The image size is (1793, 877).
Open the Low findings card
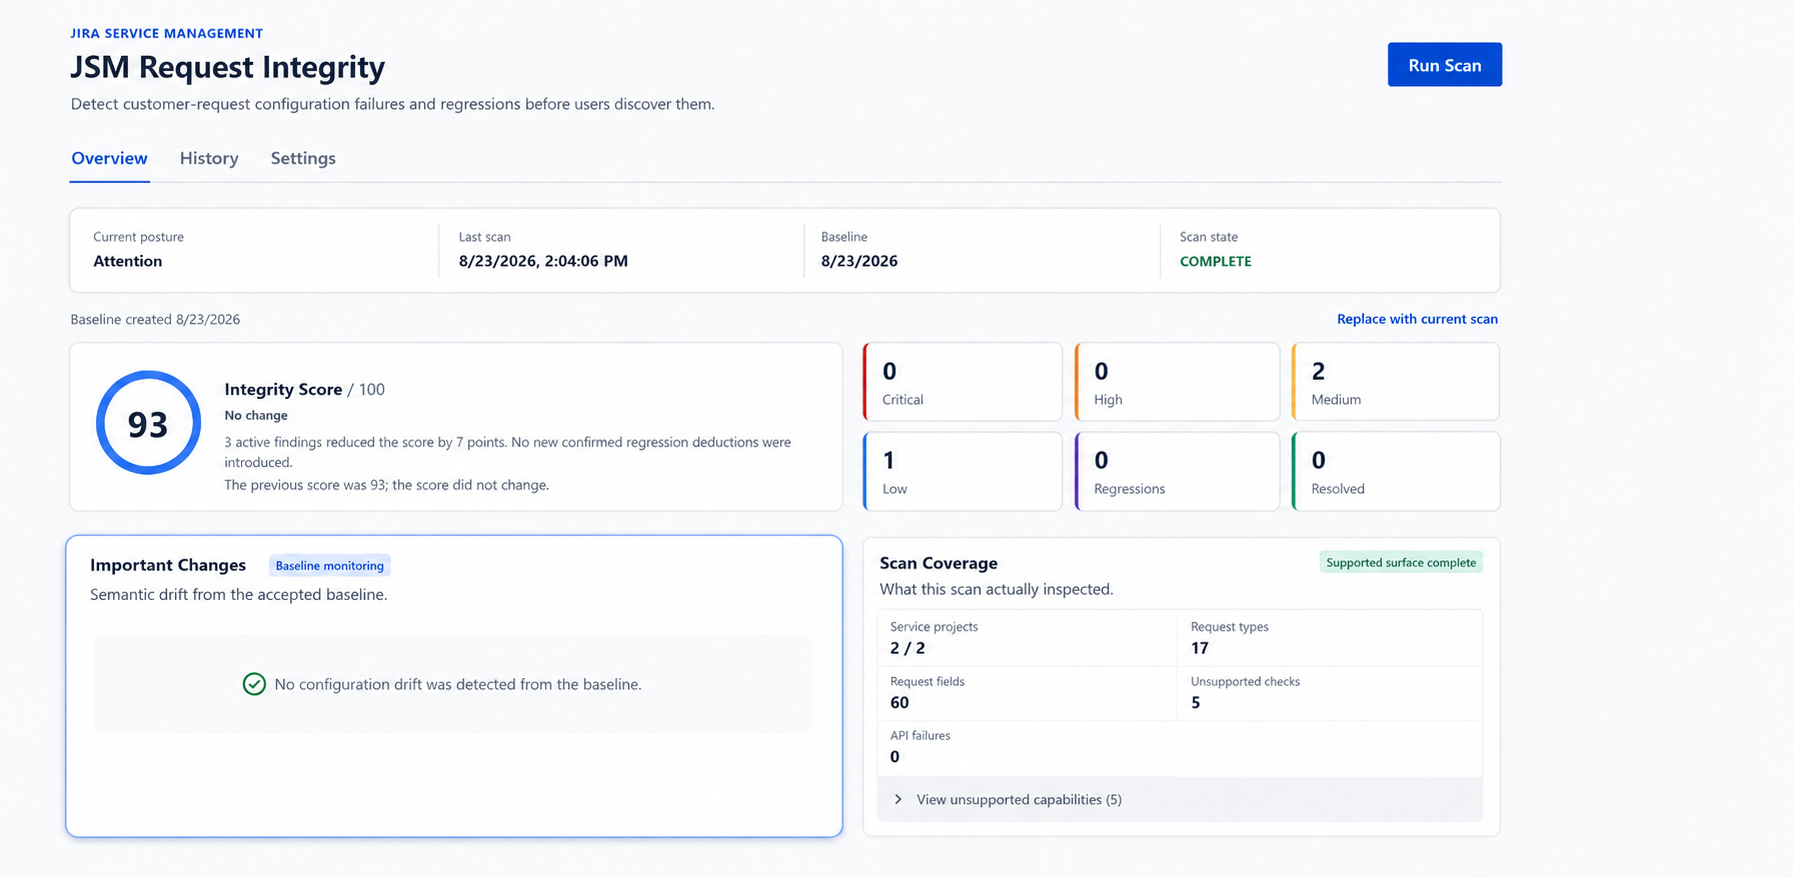click(x=962, y=471)
